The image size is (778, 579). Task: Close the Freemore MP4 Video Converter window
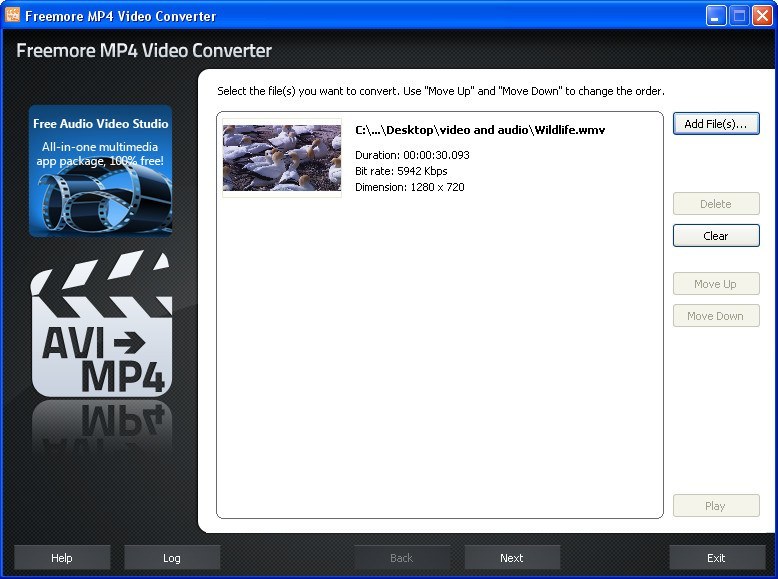[762, 16]
